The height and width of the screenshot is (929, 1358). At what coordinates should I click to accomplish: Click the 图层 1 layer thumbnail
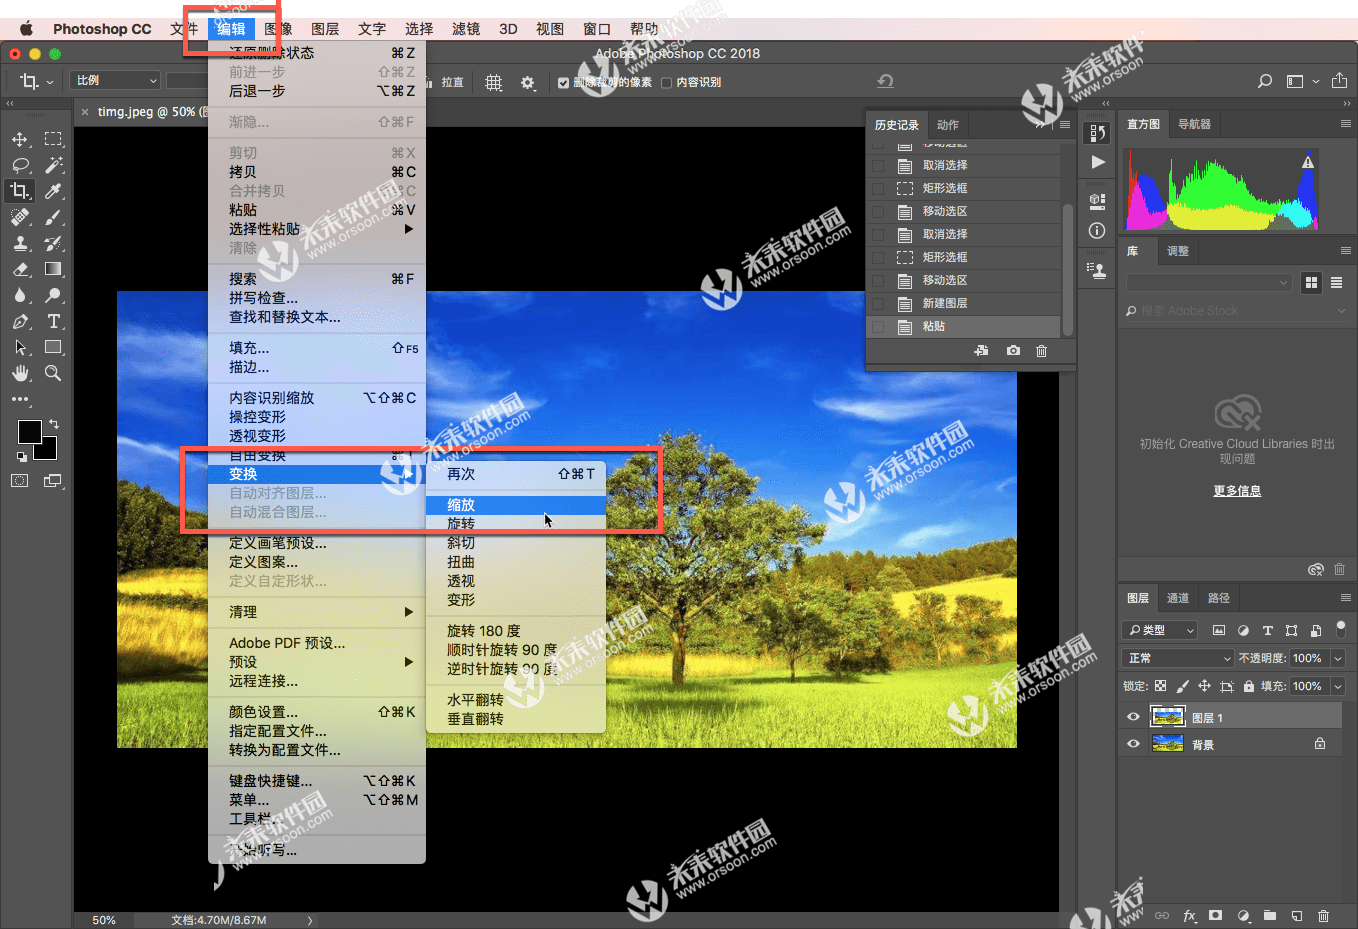(1168, 716)
